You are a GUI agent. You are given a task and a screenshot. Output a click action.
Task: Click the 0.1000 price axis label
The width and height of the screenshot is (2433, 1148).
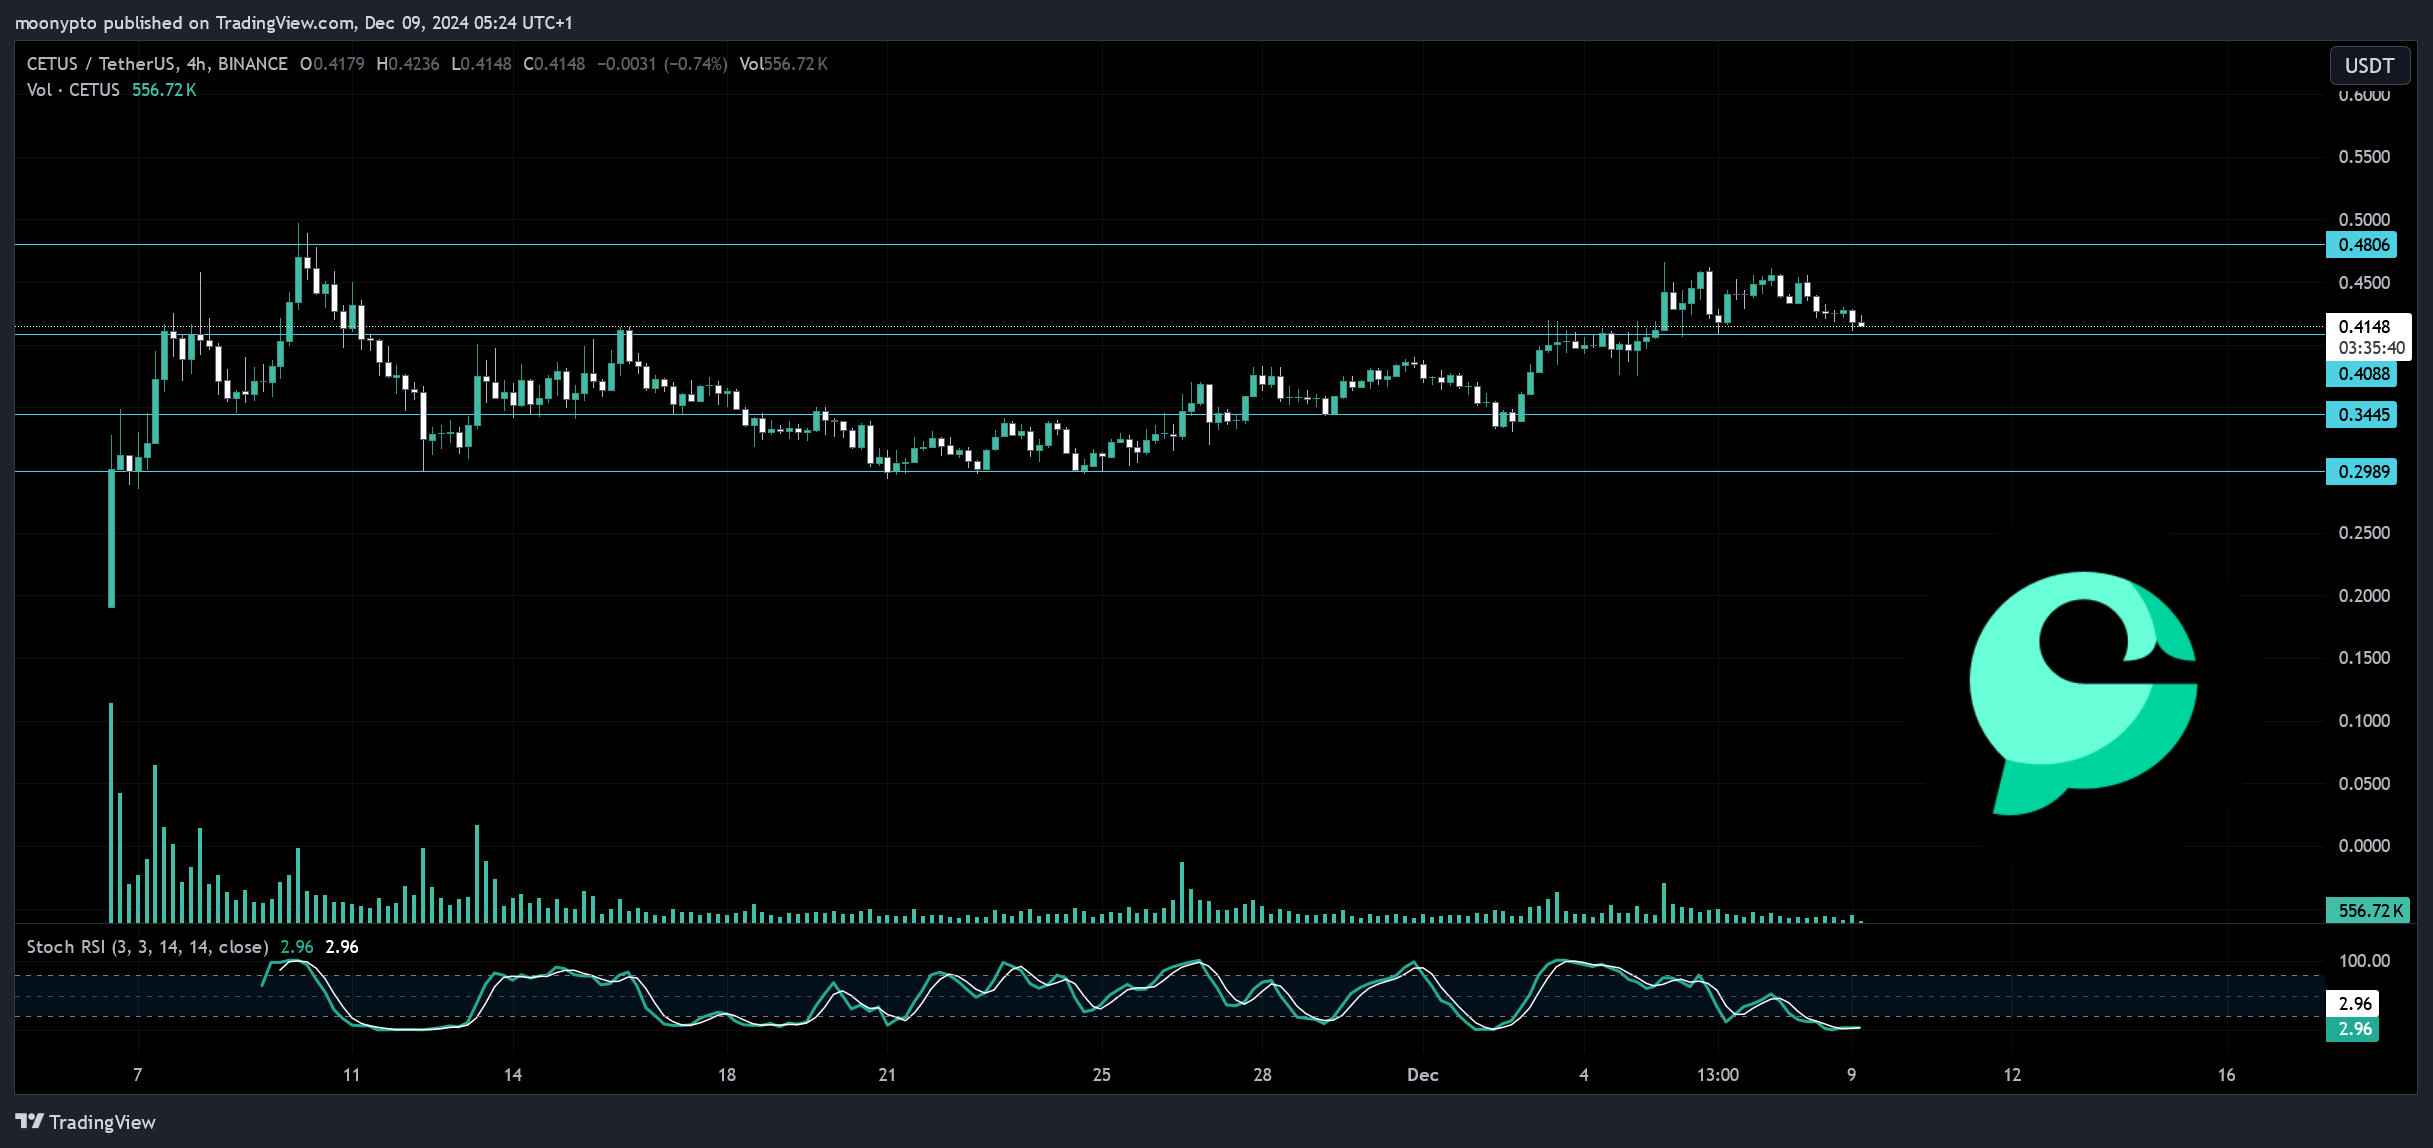click(2364, 721)
